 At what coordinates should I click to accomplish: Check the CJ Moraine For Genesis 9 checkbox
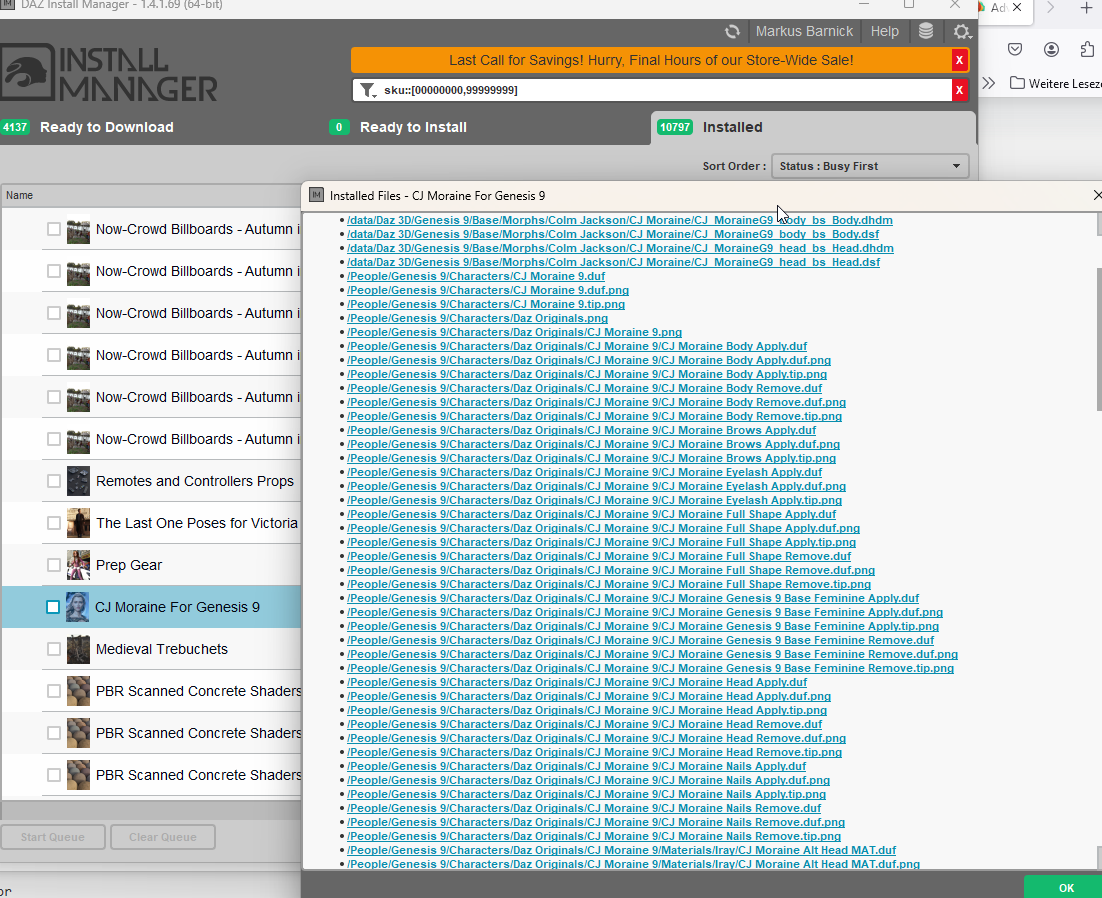point(53,607)
